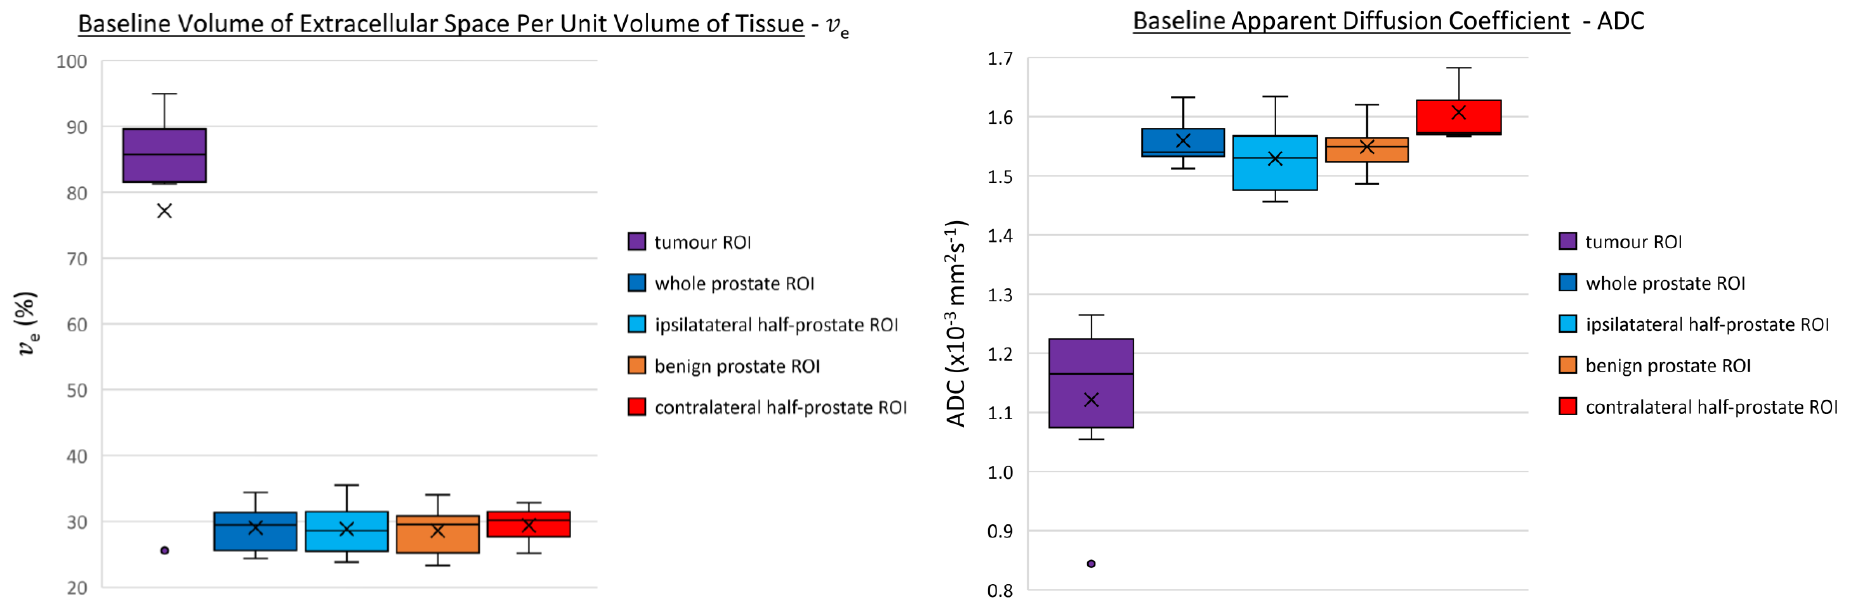Viewport: 1857px width, 608px height.
Task: Click the whole prostate ROI swatch in the ve legend
Action: (x=637, y=283)
